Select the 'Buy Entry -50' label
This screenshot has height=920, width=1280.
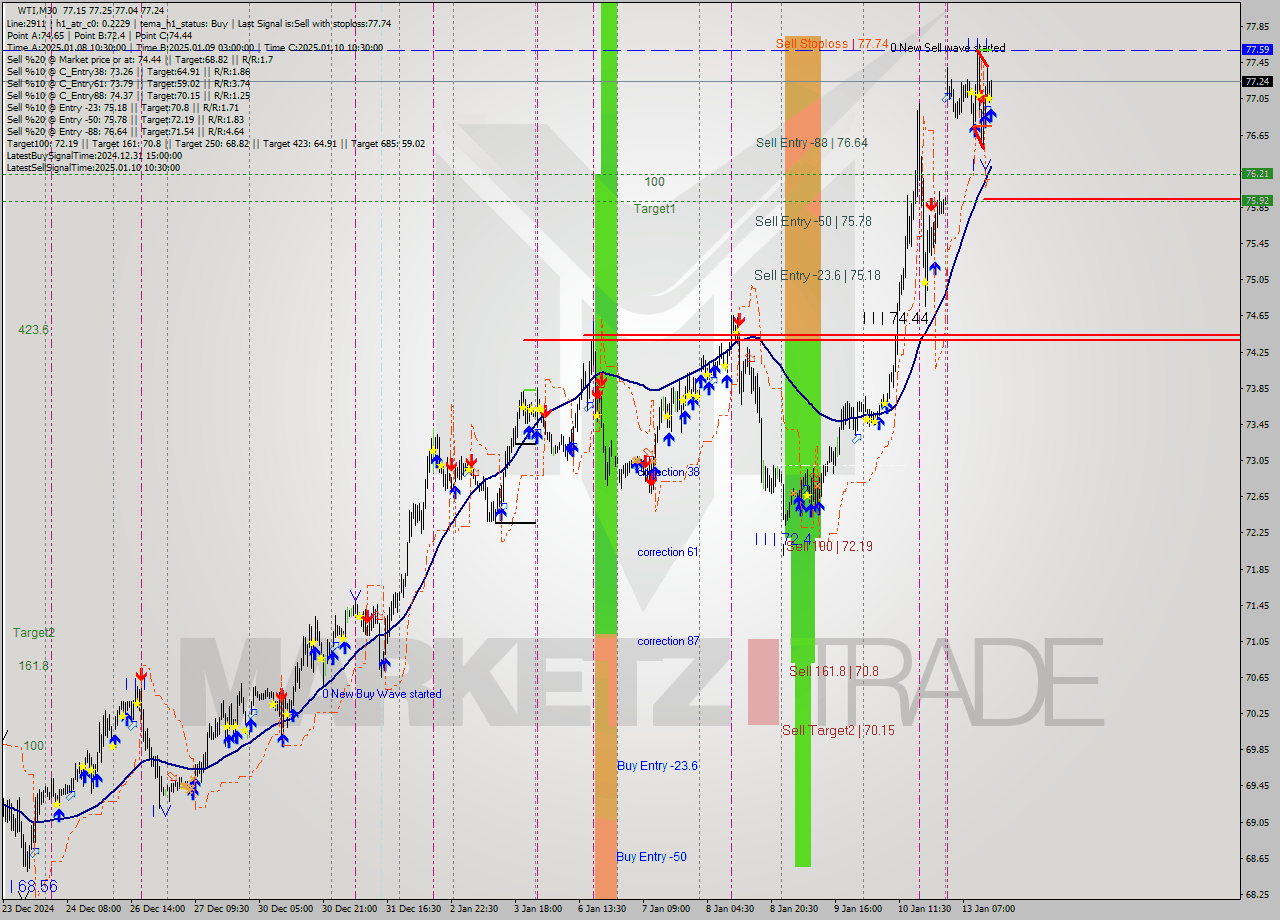[651, 857]
